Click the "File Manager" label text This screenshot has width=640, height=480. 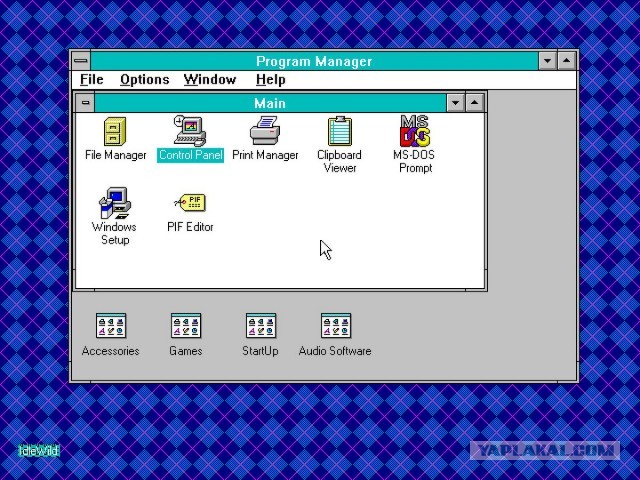pos(116,155)
